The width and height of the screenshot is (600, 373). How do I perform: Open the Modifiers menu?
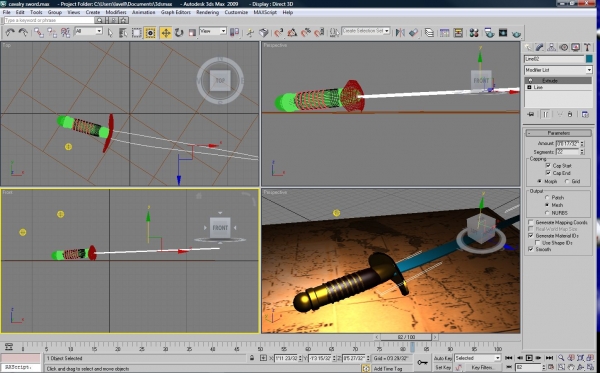[x=116, y=12]
